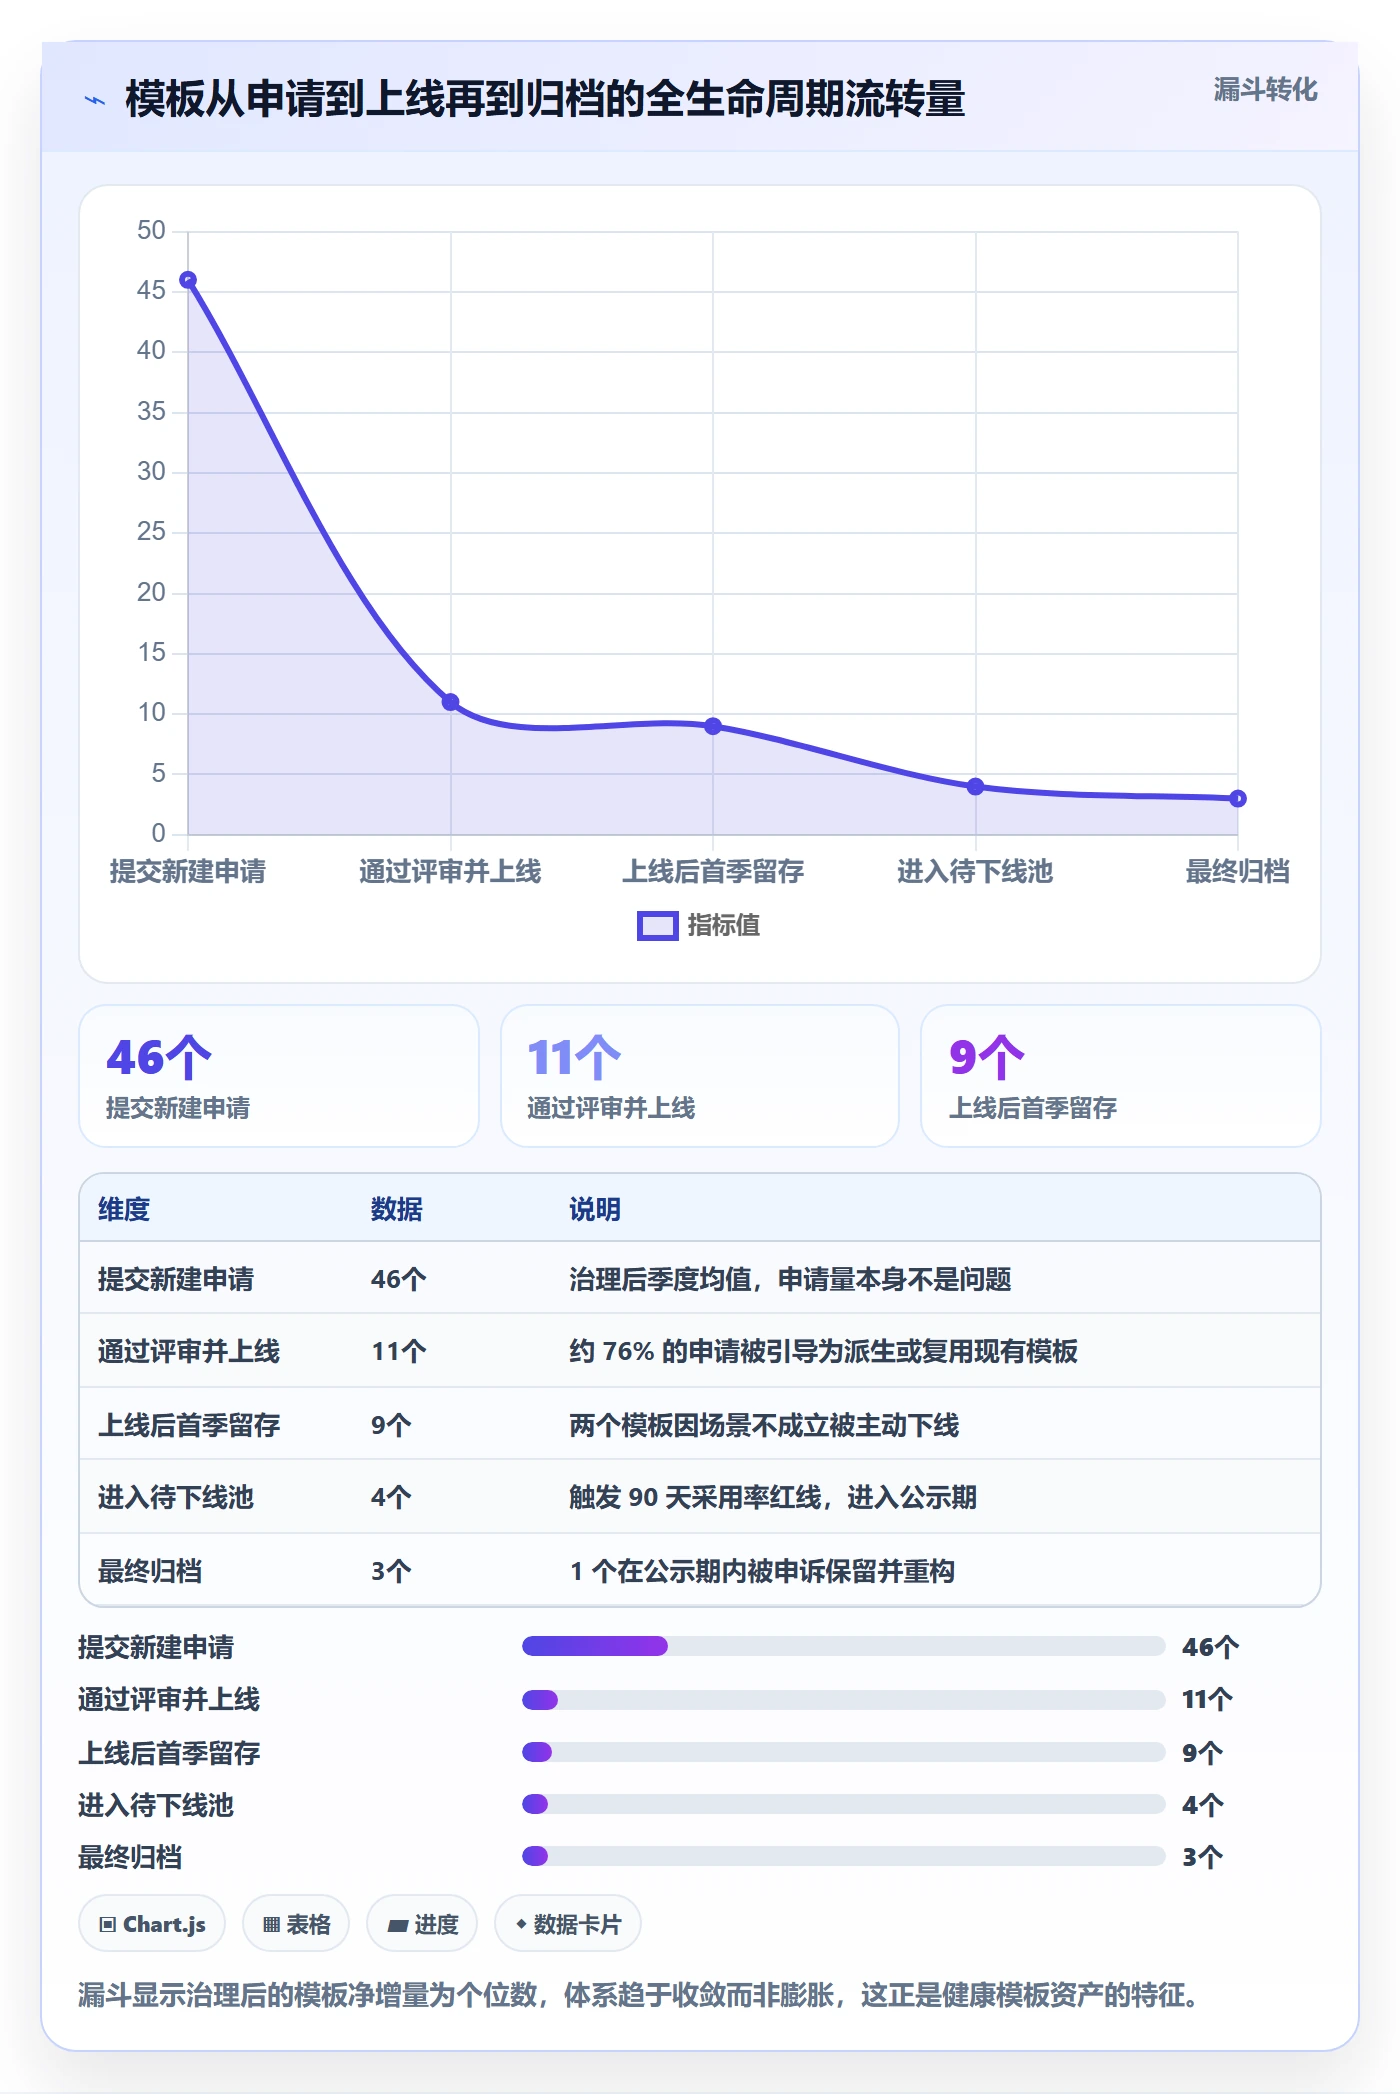This screenshot has height=2094, width=1400.
Task: Click the card title 模板从申请到上线再到归档的全生命周期流转量
Action: click(x=545, y=99)
